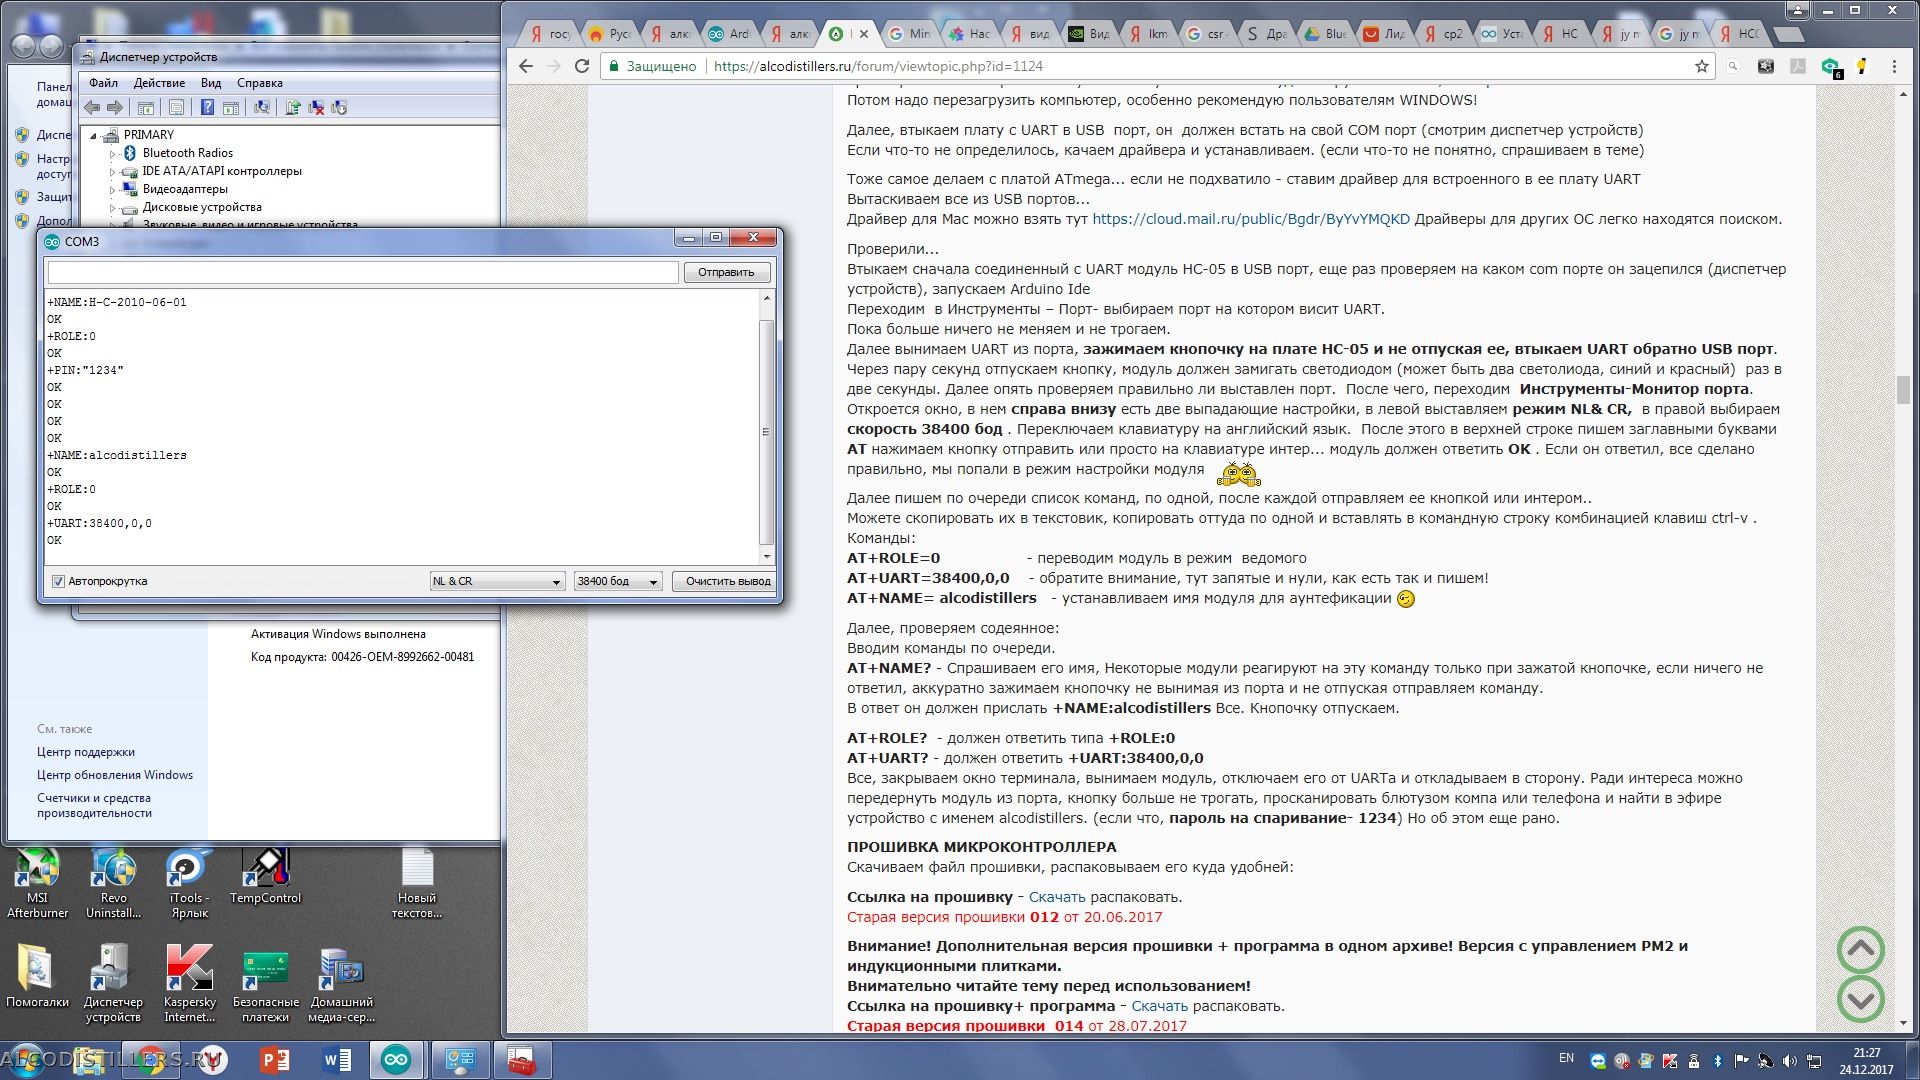Open Безопасные платежи desktop icon

(x=265, y=984)
